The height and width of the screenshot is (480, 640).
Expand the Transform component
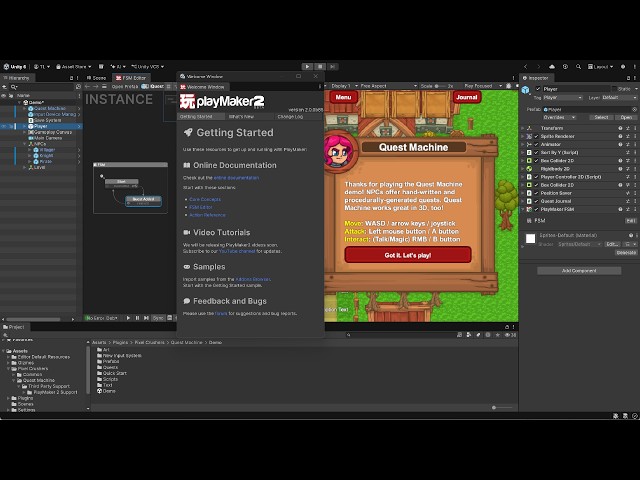(523, 128)
